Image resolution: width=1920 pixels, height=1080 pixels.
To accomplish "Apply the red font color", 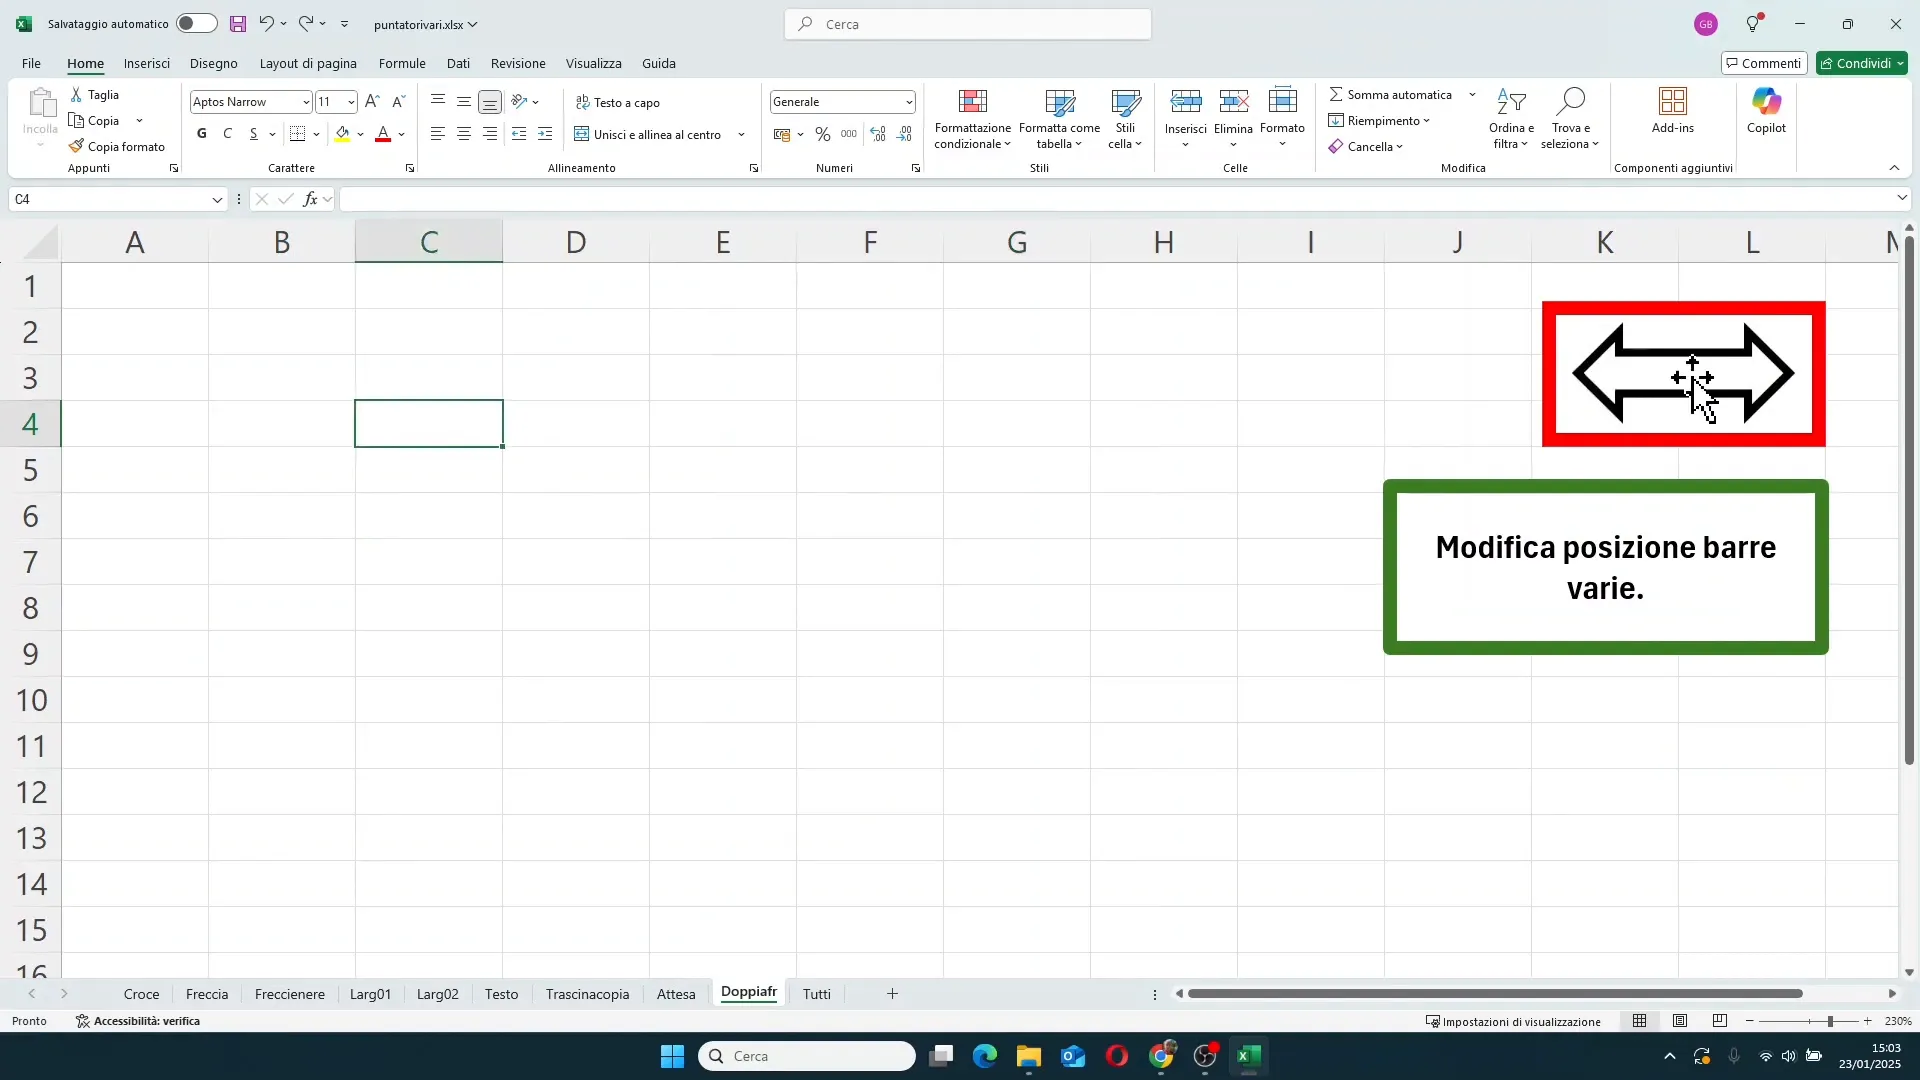I will tap(383, 134).
